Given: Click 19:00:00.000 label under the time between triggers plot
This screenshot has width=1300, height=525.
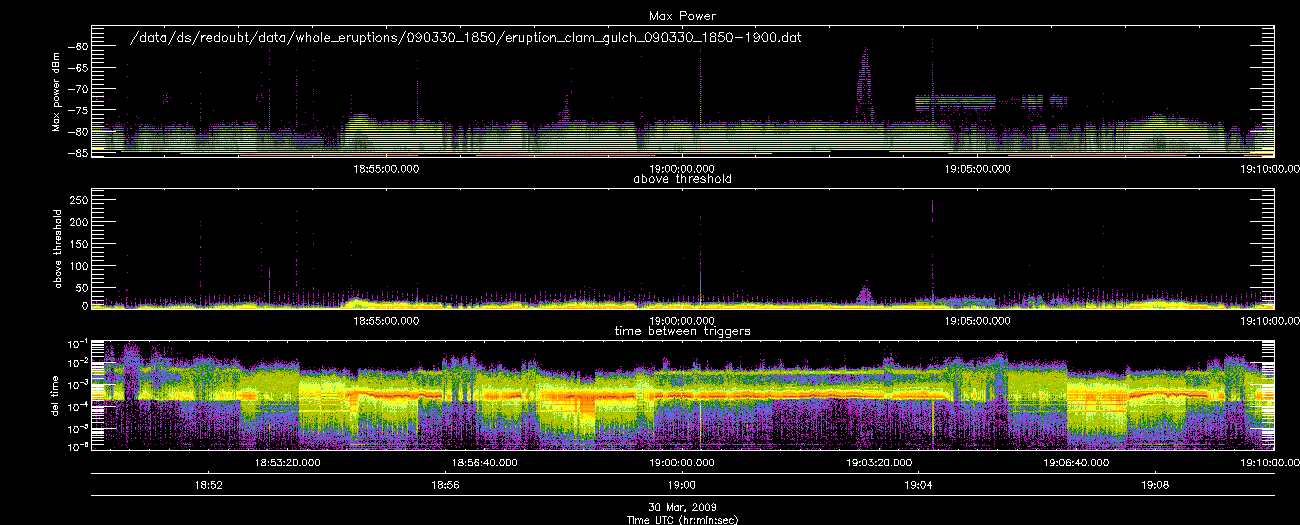Looking at the screenshot, I should point(682,463).
